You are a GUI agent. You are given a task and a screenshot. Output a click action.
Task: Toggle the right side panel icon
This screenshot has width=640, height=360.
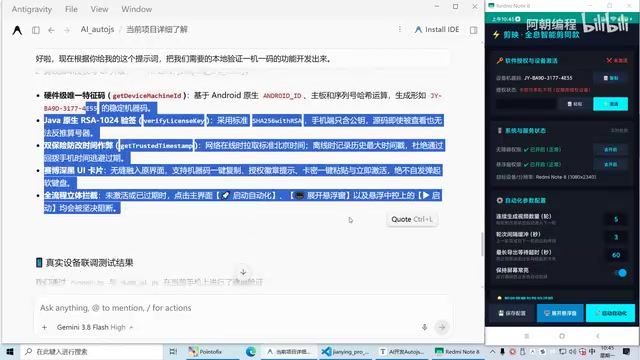473,30
